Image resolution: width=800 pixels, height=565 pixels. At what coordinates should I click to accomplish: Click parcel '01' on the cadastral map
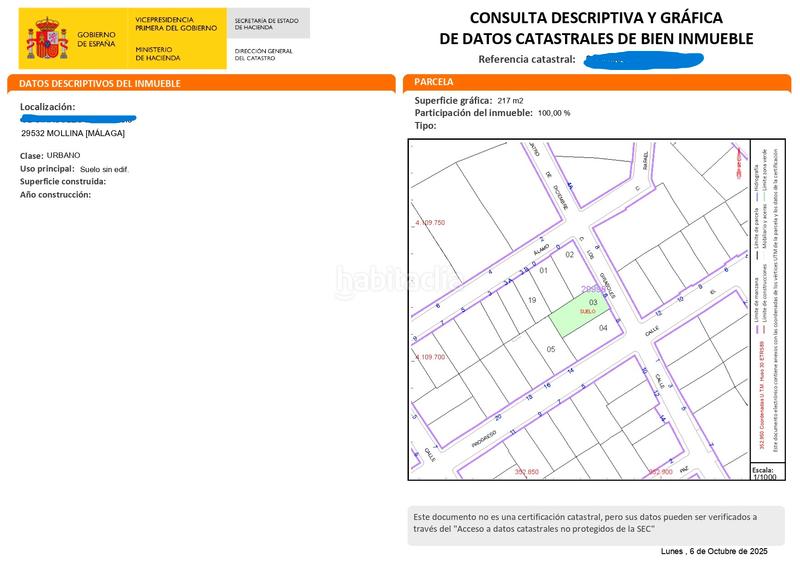click(x=543, y=271)
